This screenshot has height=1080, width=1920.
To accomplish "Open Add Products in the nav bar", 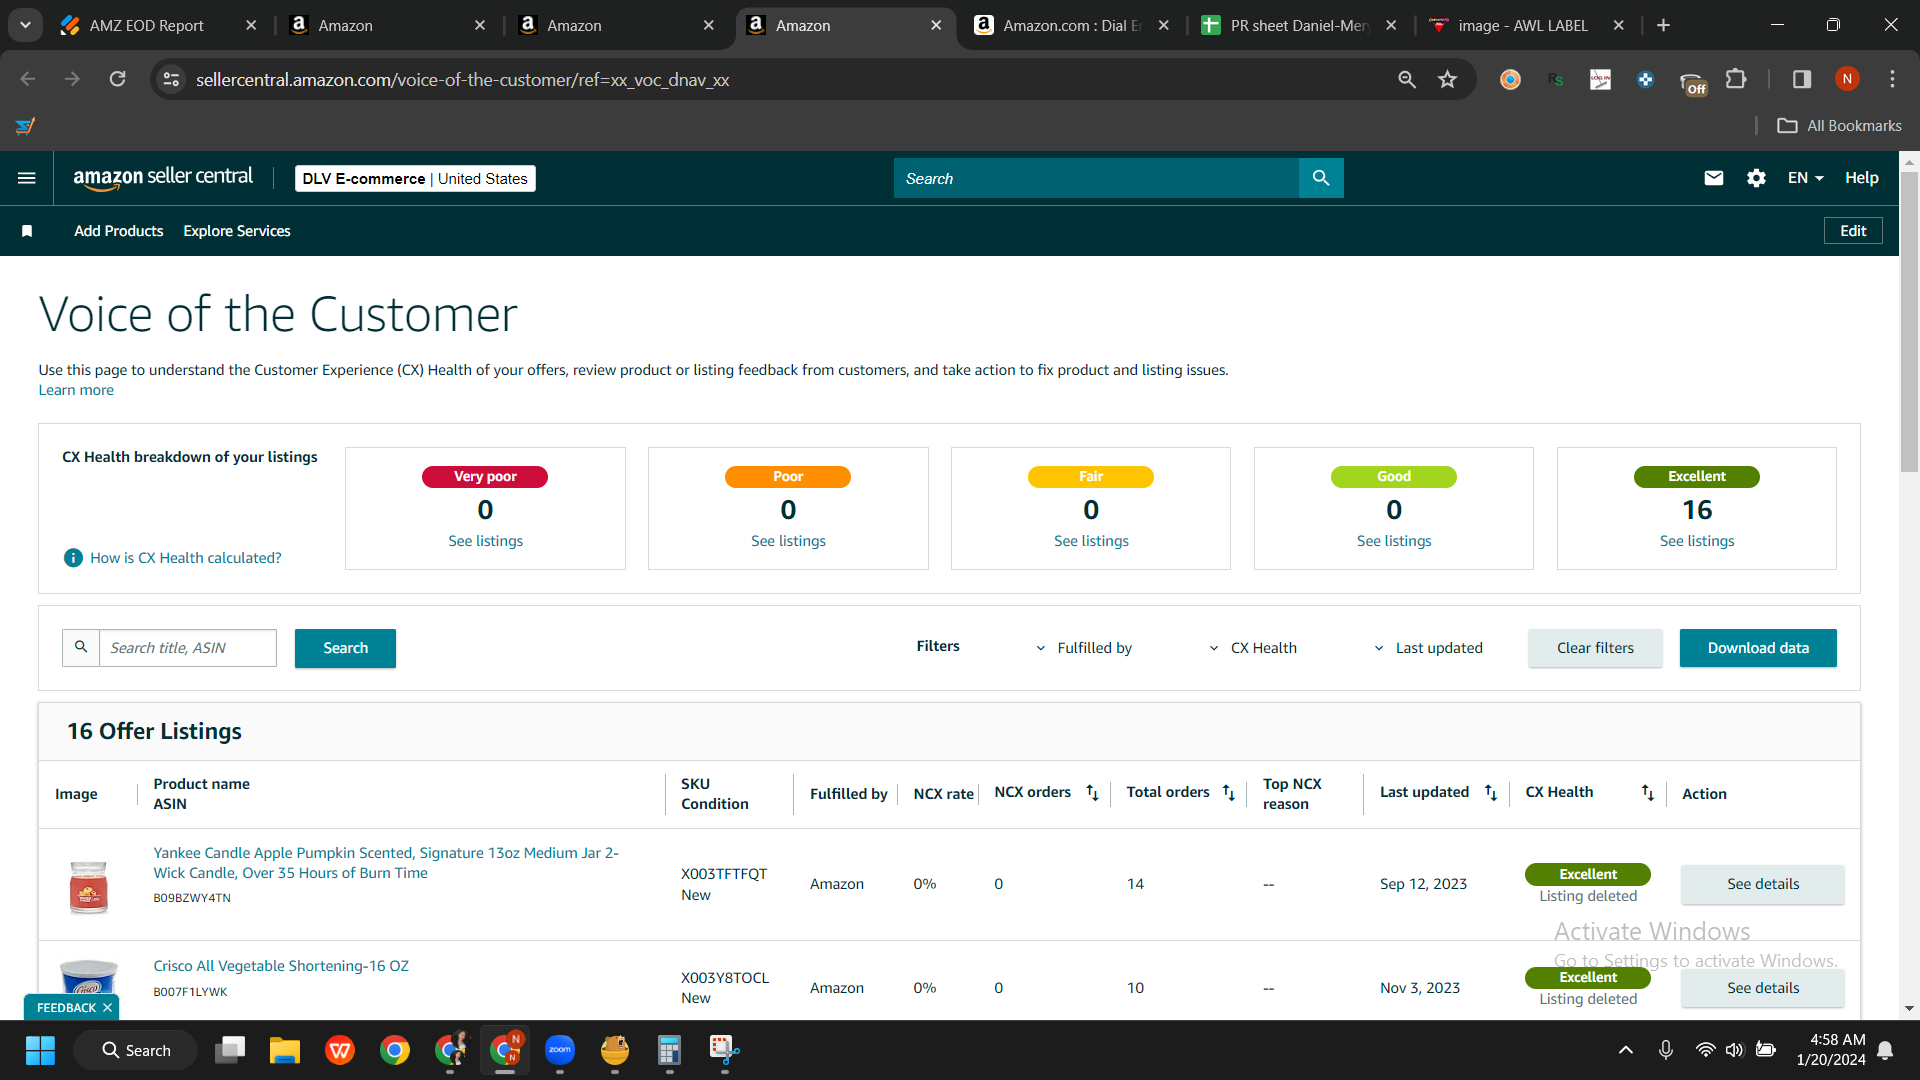I will [x=118, y=231].
